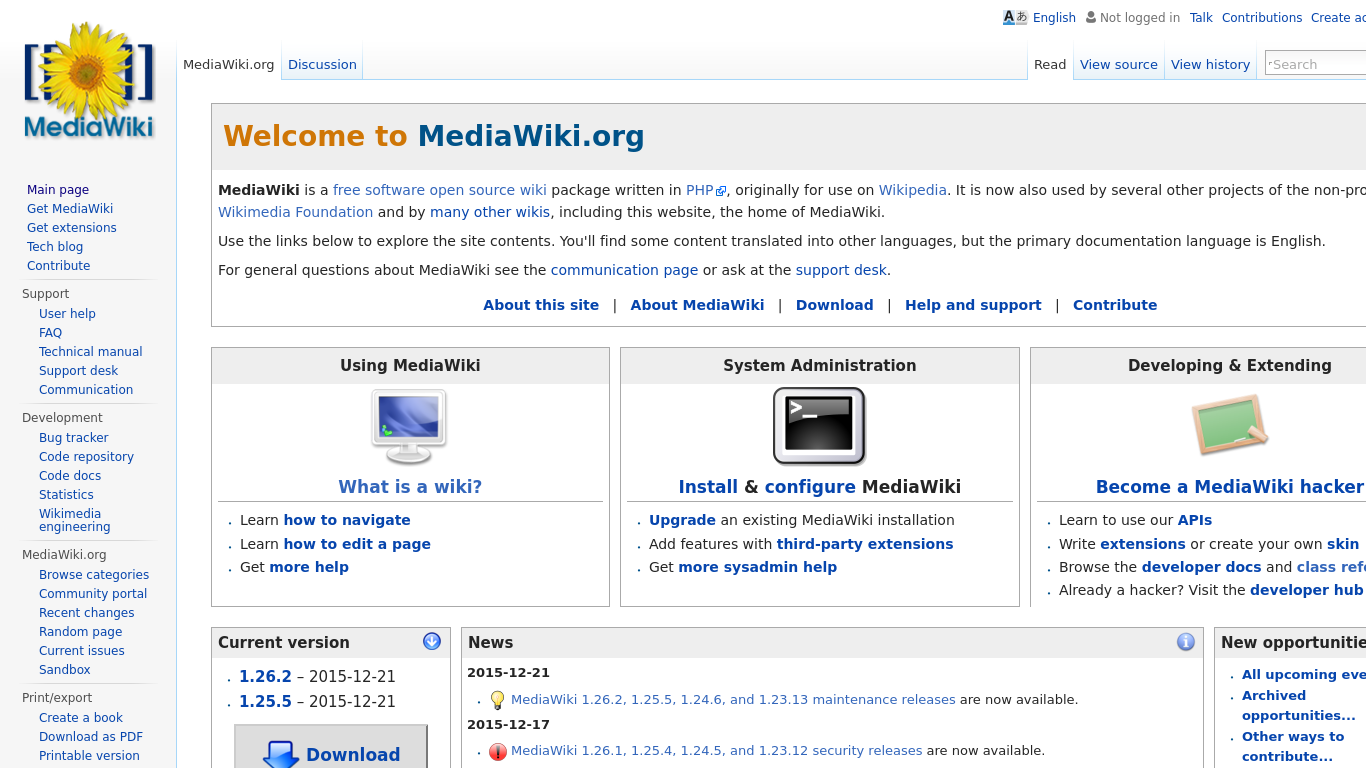This screenshot has height=768, width=1366.
Task: Open Printable version link
Action: [x=89, y=756]
